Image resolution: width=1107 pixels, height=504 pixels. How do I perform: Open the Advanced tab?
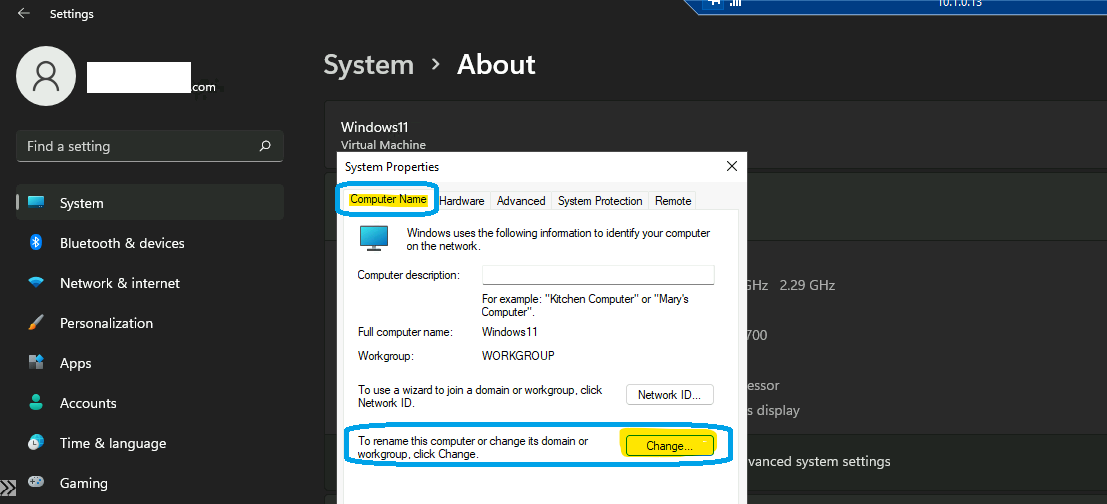point(521,201)
